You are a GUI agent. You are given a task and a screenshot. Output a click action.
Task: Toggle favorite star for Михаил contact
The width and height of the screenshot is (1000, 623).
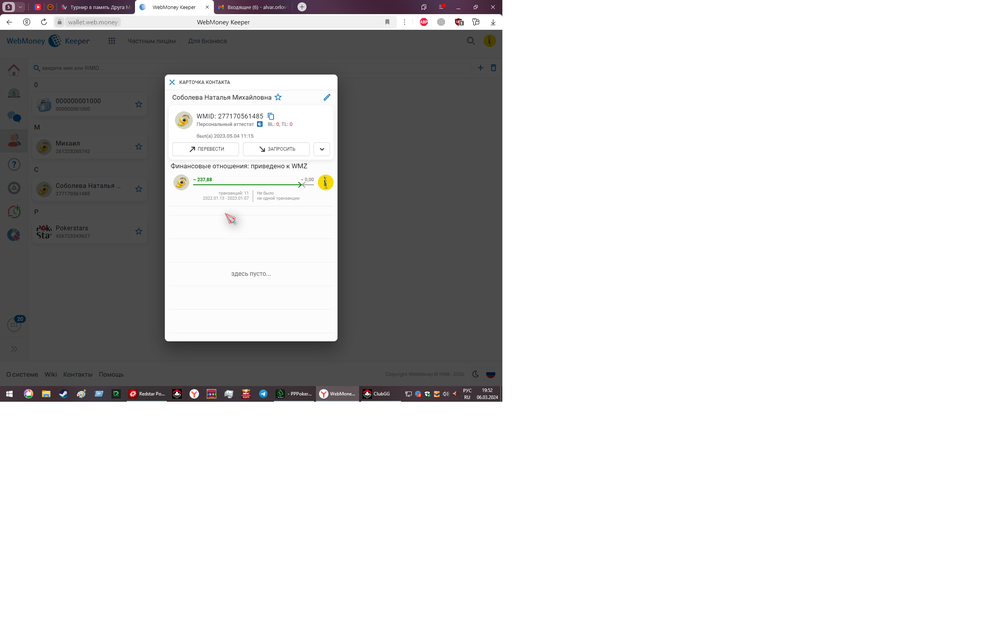139,147
